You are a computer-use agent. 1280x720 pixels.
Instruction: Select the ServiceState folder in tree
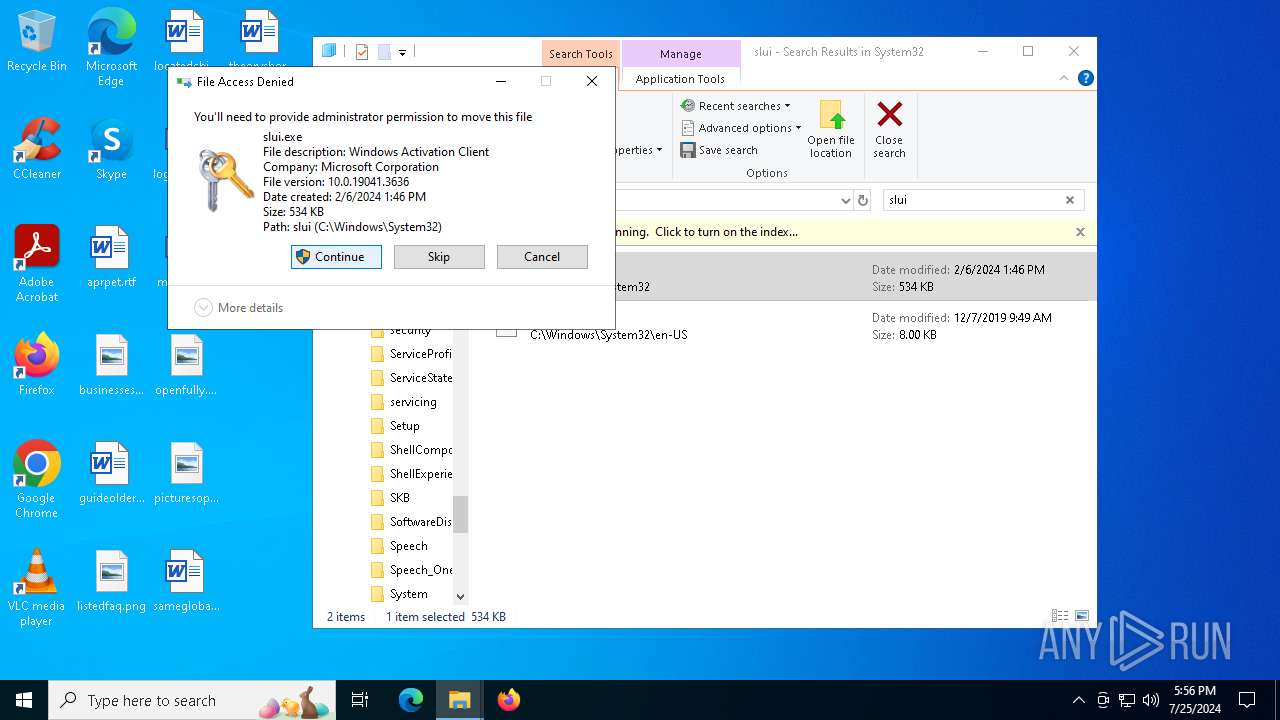tap(411, 378)
